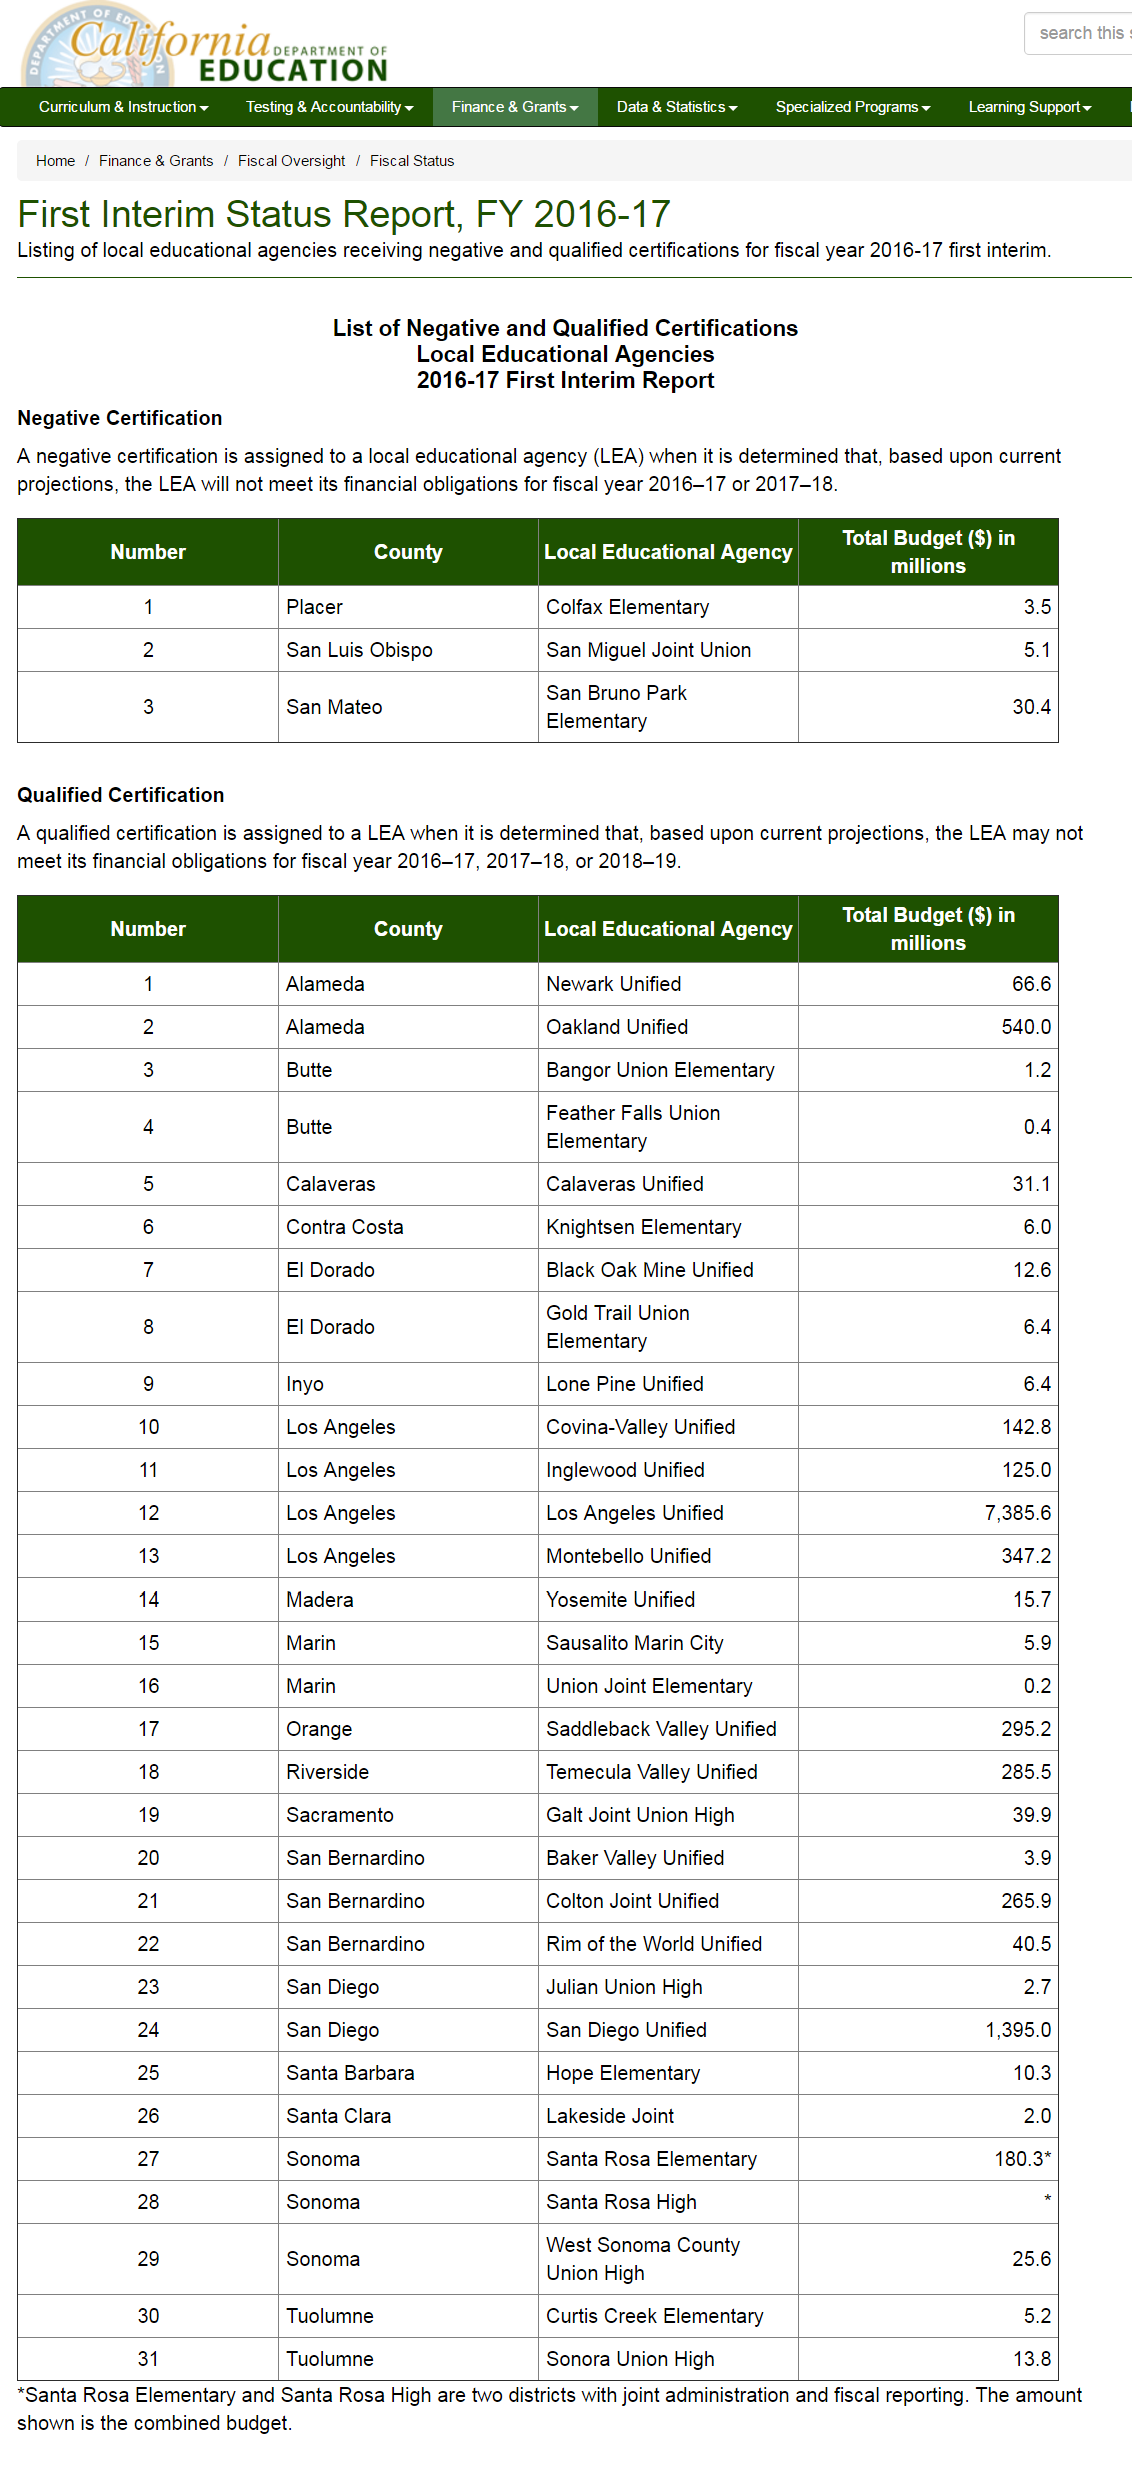Click the search this site field
Screen dimensions: 1132x2477
click(1080, 33)
